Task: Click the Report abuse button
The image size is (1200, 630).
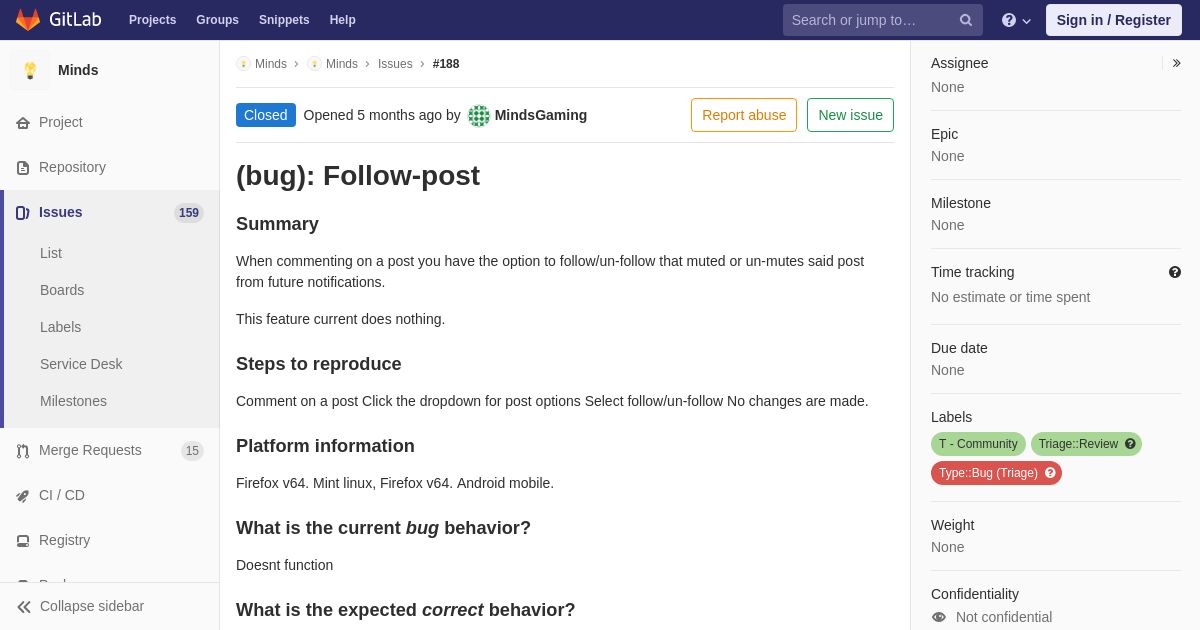Action: [744, 115]
